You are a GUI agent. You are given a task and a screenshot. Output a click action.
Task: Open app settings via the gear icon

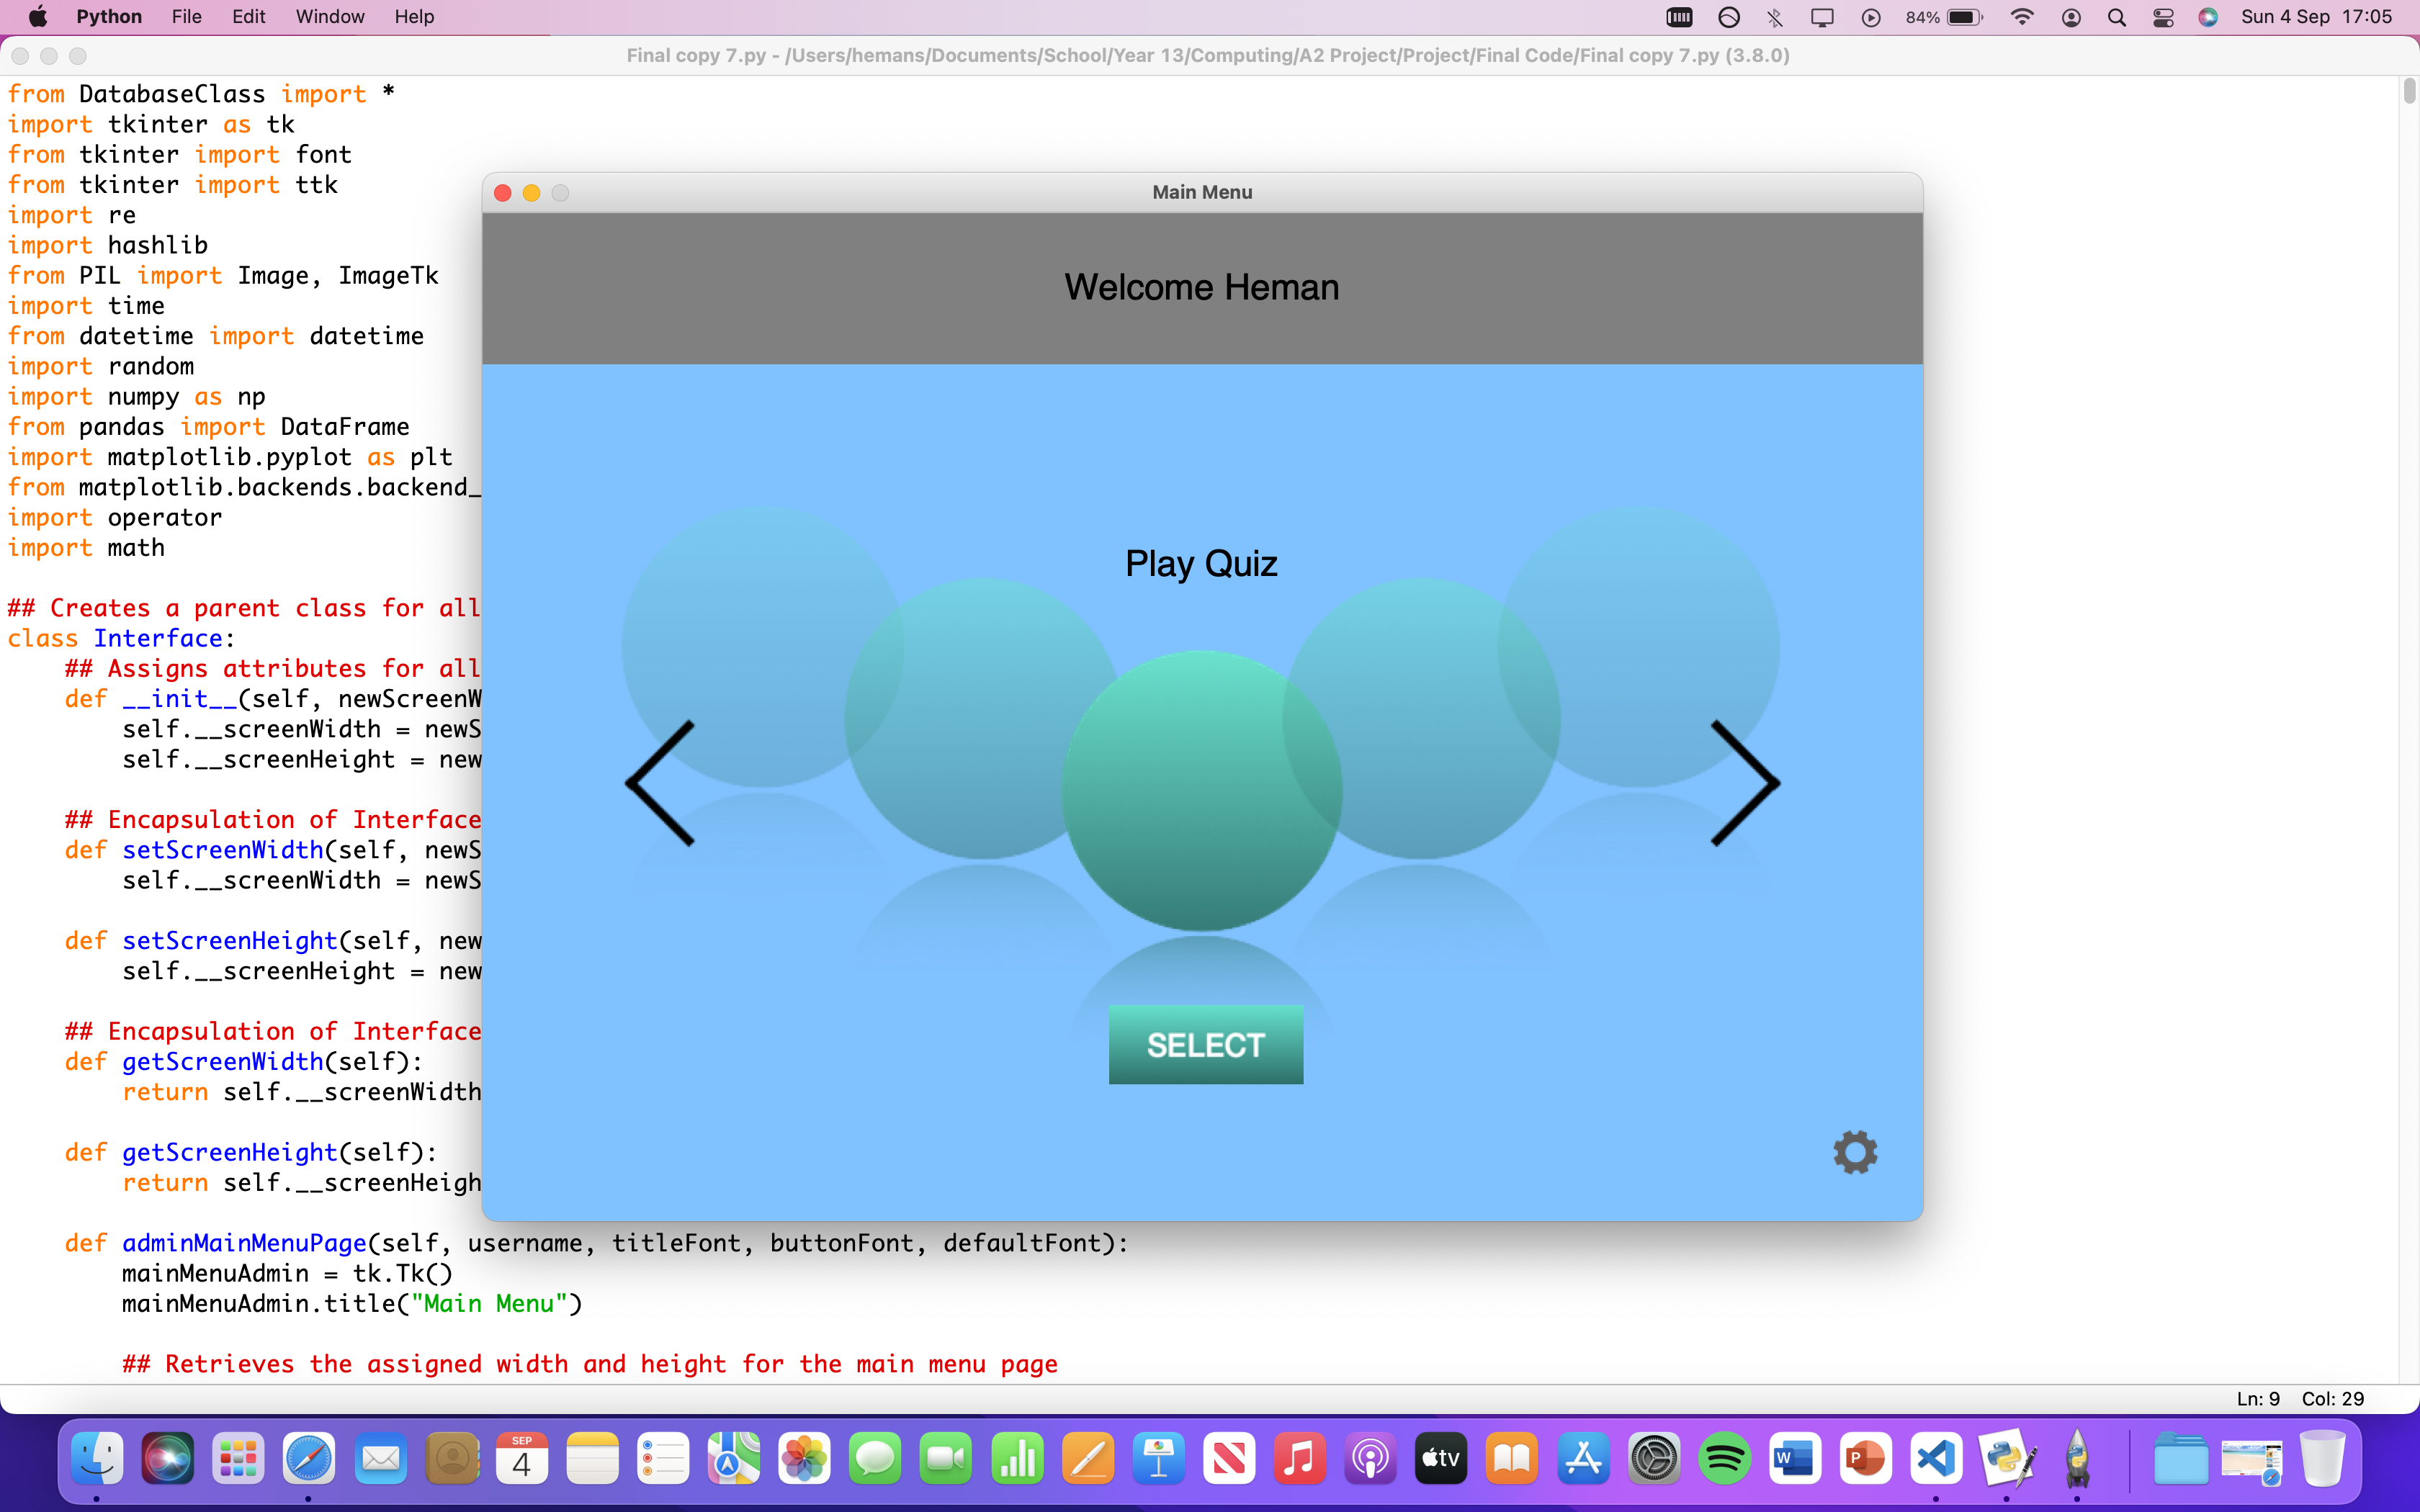(1855, 1152)
